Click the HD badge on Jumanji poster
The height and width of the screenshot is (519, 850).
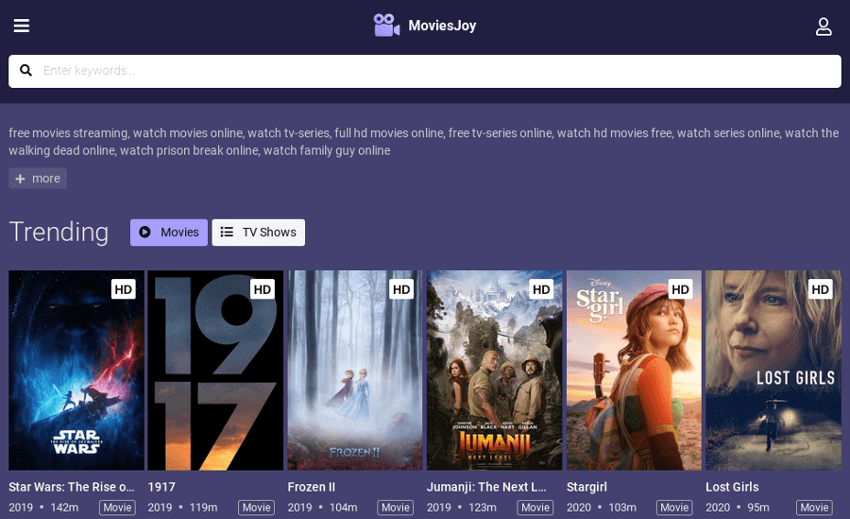(541, 290)
